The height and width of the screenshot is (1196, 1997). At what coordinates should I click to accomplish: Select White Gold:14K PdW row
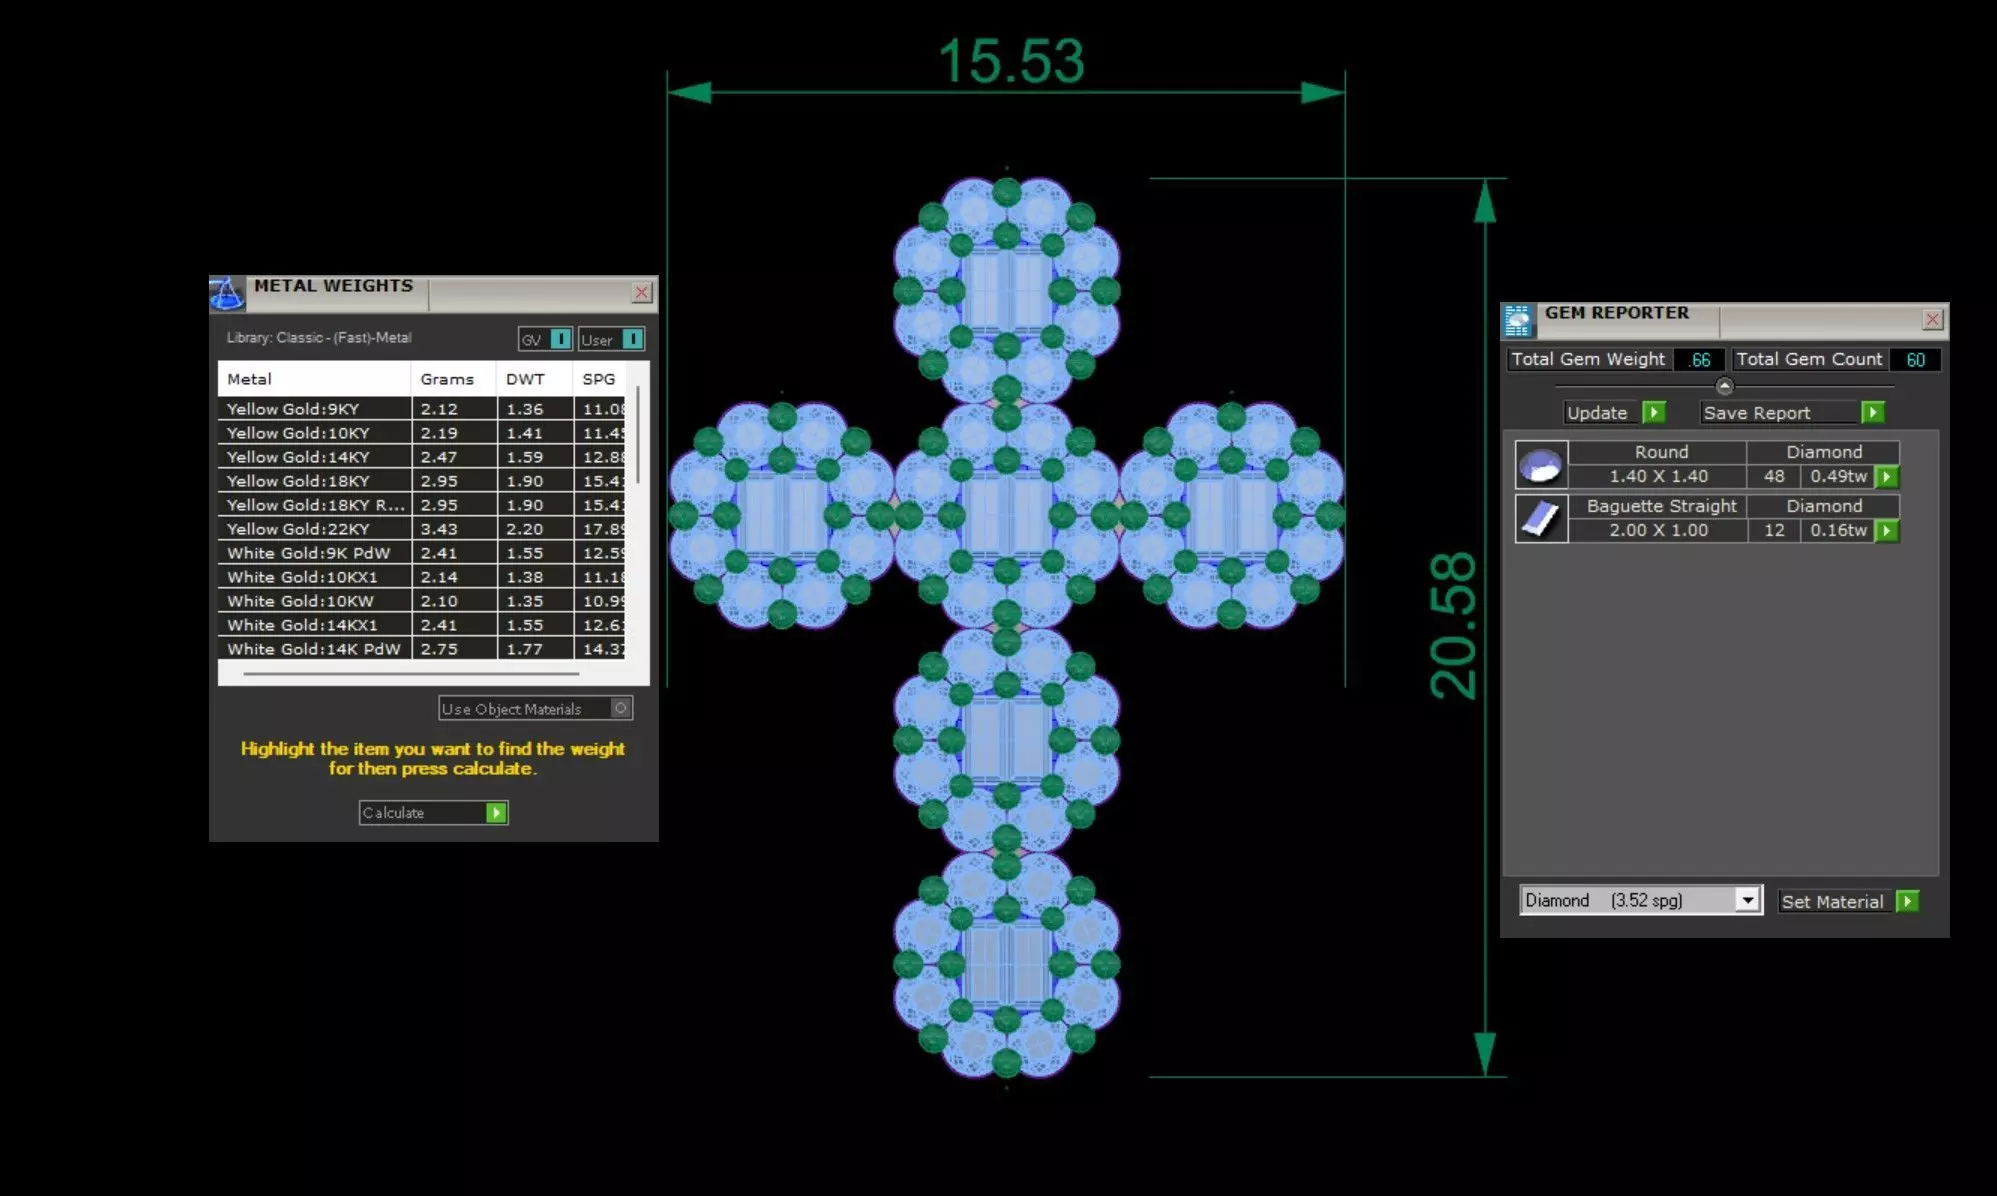[x=420, y=649]
